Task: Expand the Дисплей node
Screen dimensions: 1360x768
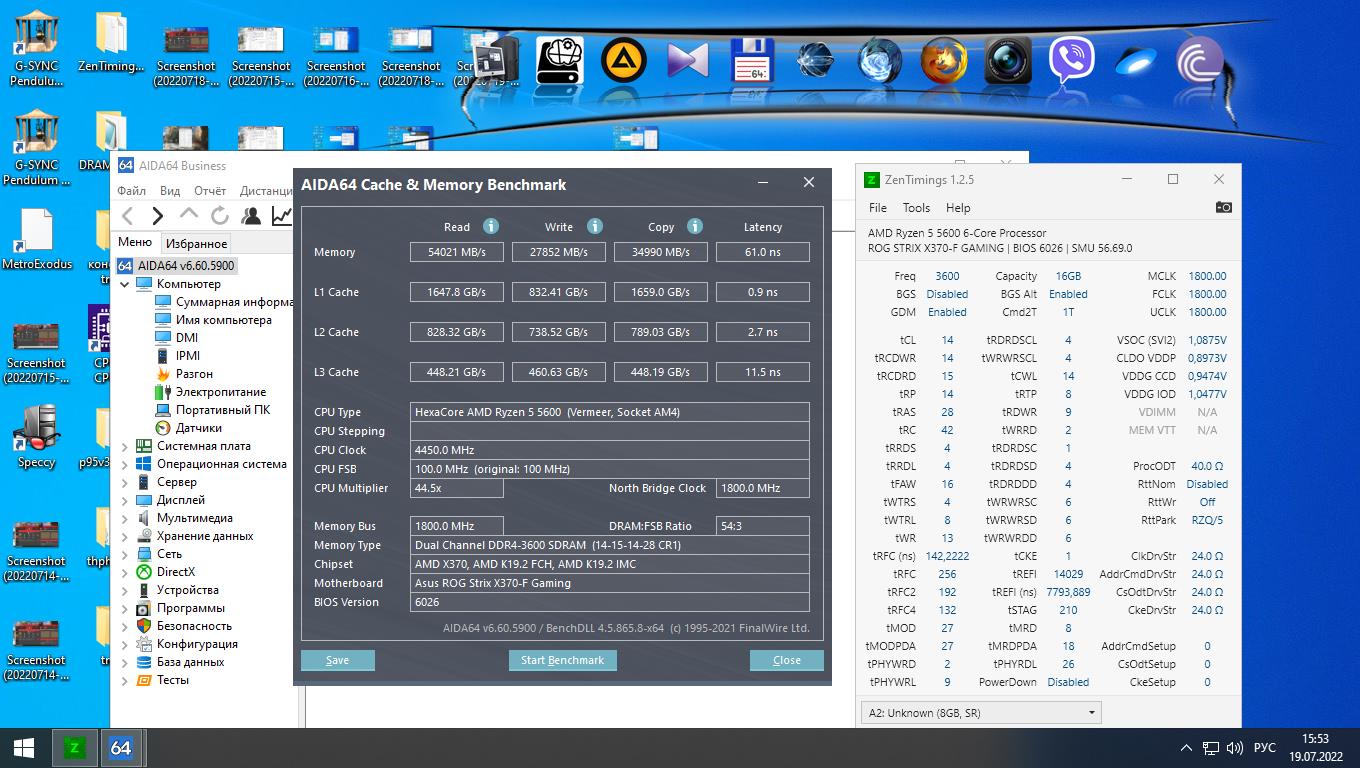Action: (125, 500)
